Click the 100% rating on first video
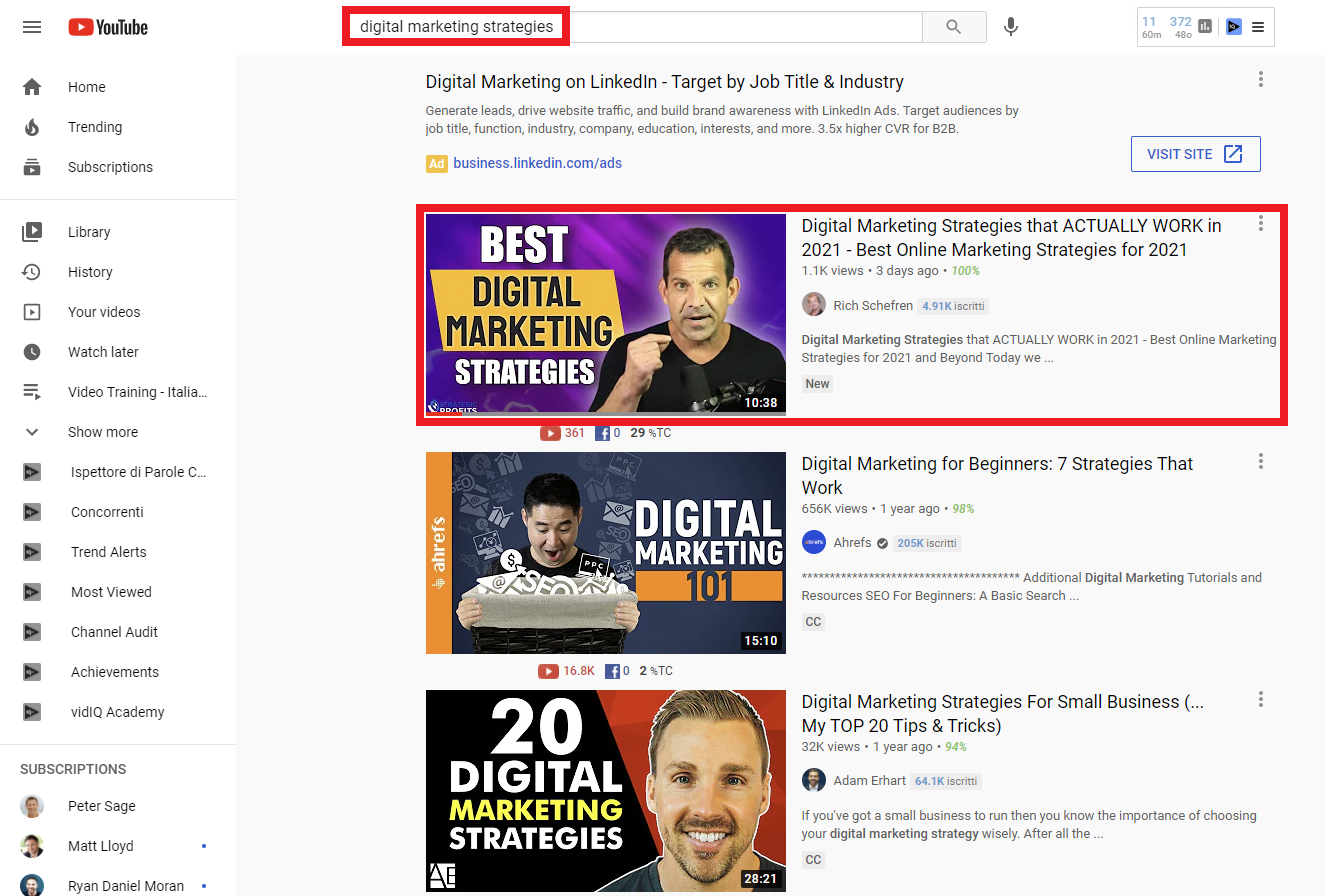1325x896 pixels. [965, 271]
